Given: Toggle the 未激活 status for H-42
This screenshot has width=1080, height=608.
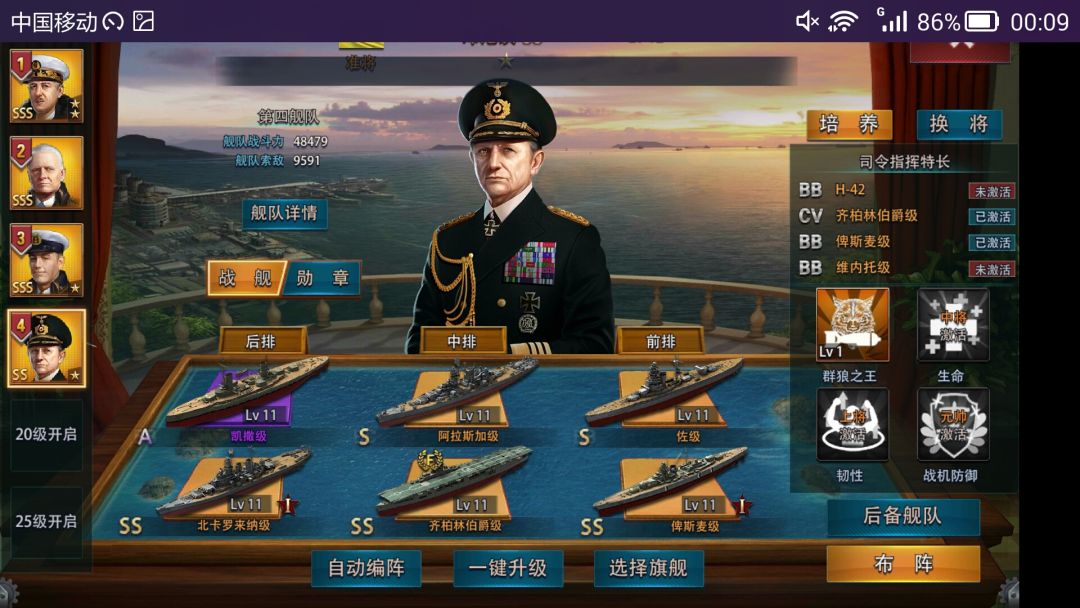Looking at the screenshot, I should coord(992,191).
